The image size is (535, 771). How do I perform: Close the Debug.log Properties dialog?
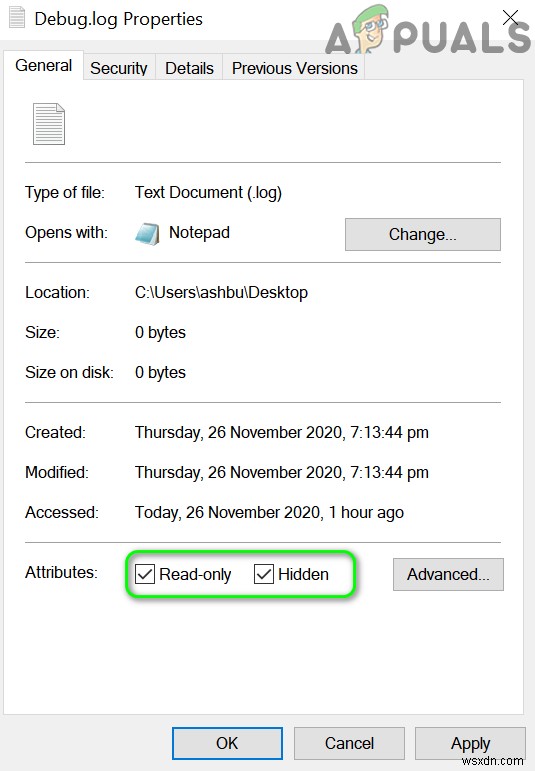(511, 18)
